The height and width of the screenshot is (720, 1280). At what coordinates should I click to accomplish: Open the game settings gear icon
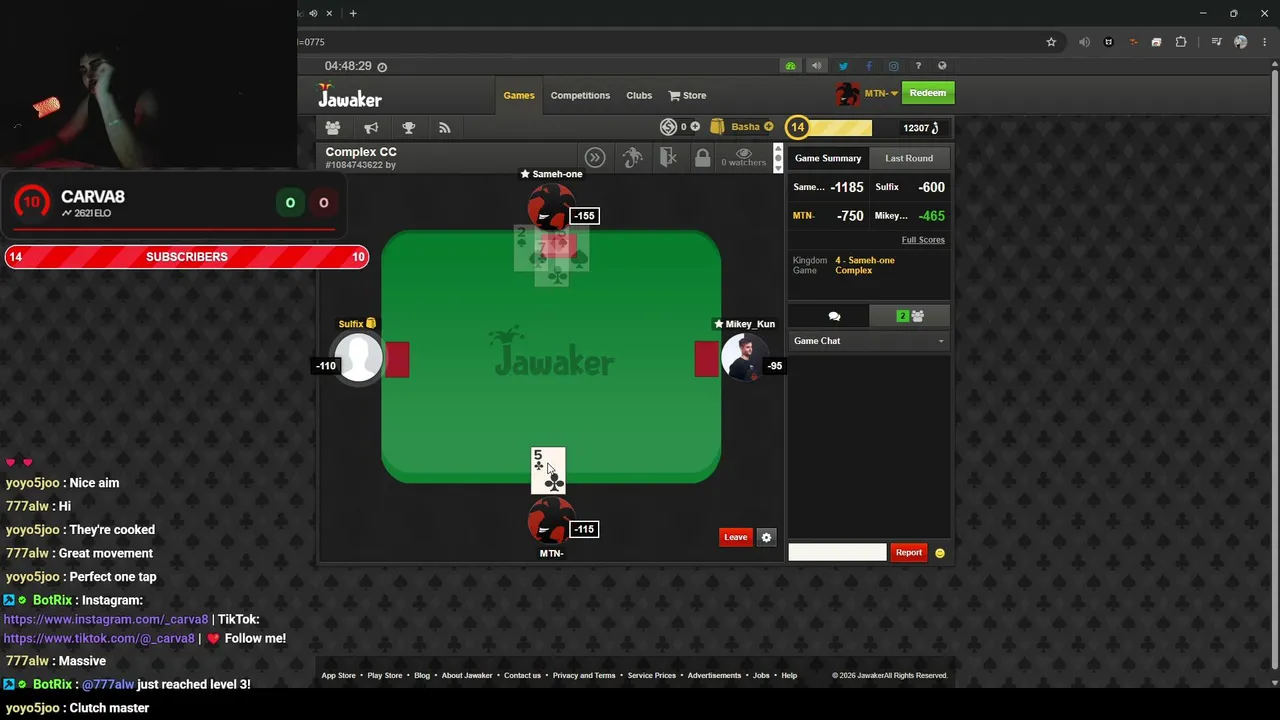(x=766, y=537)
